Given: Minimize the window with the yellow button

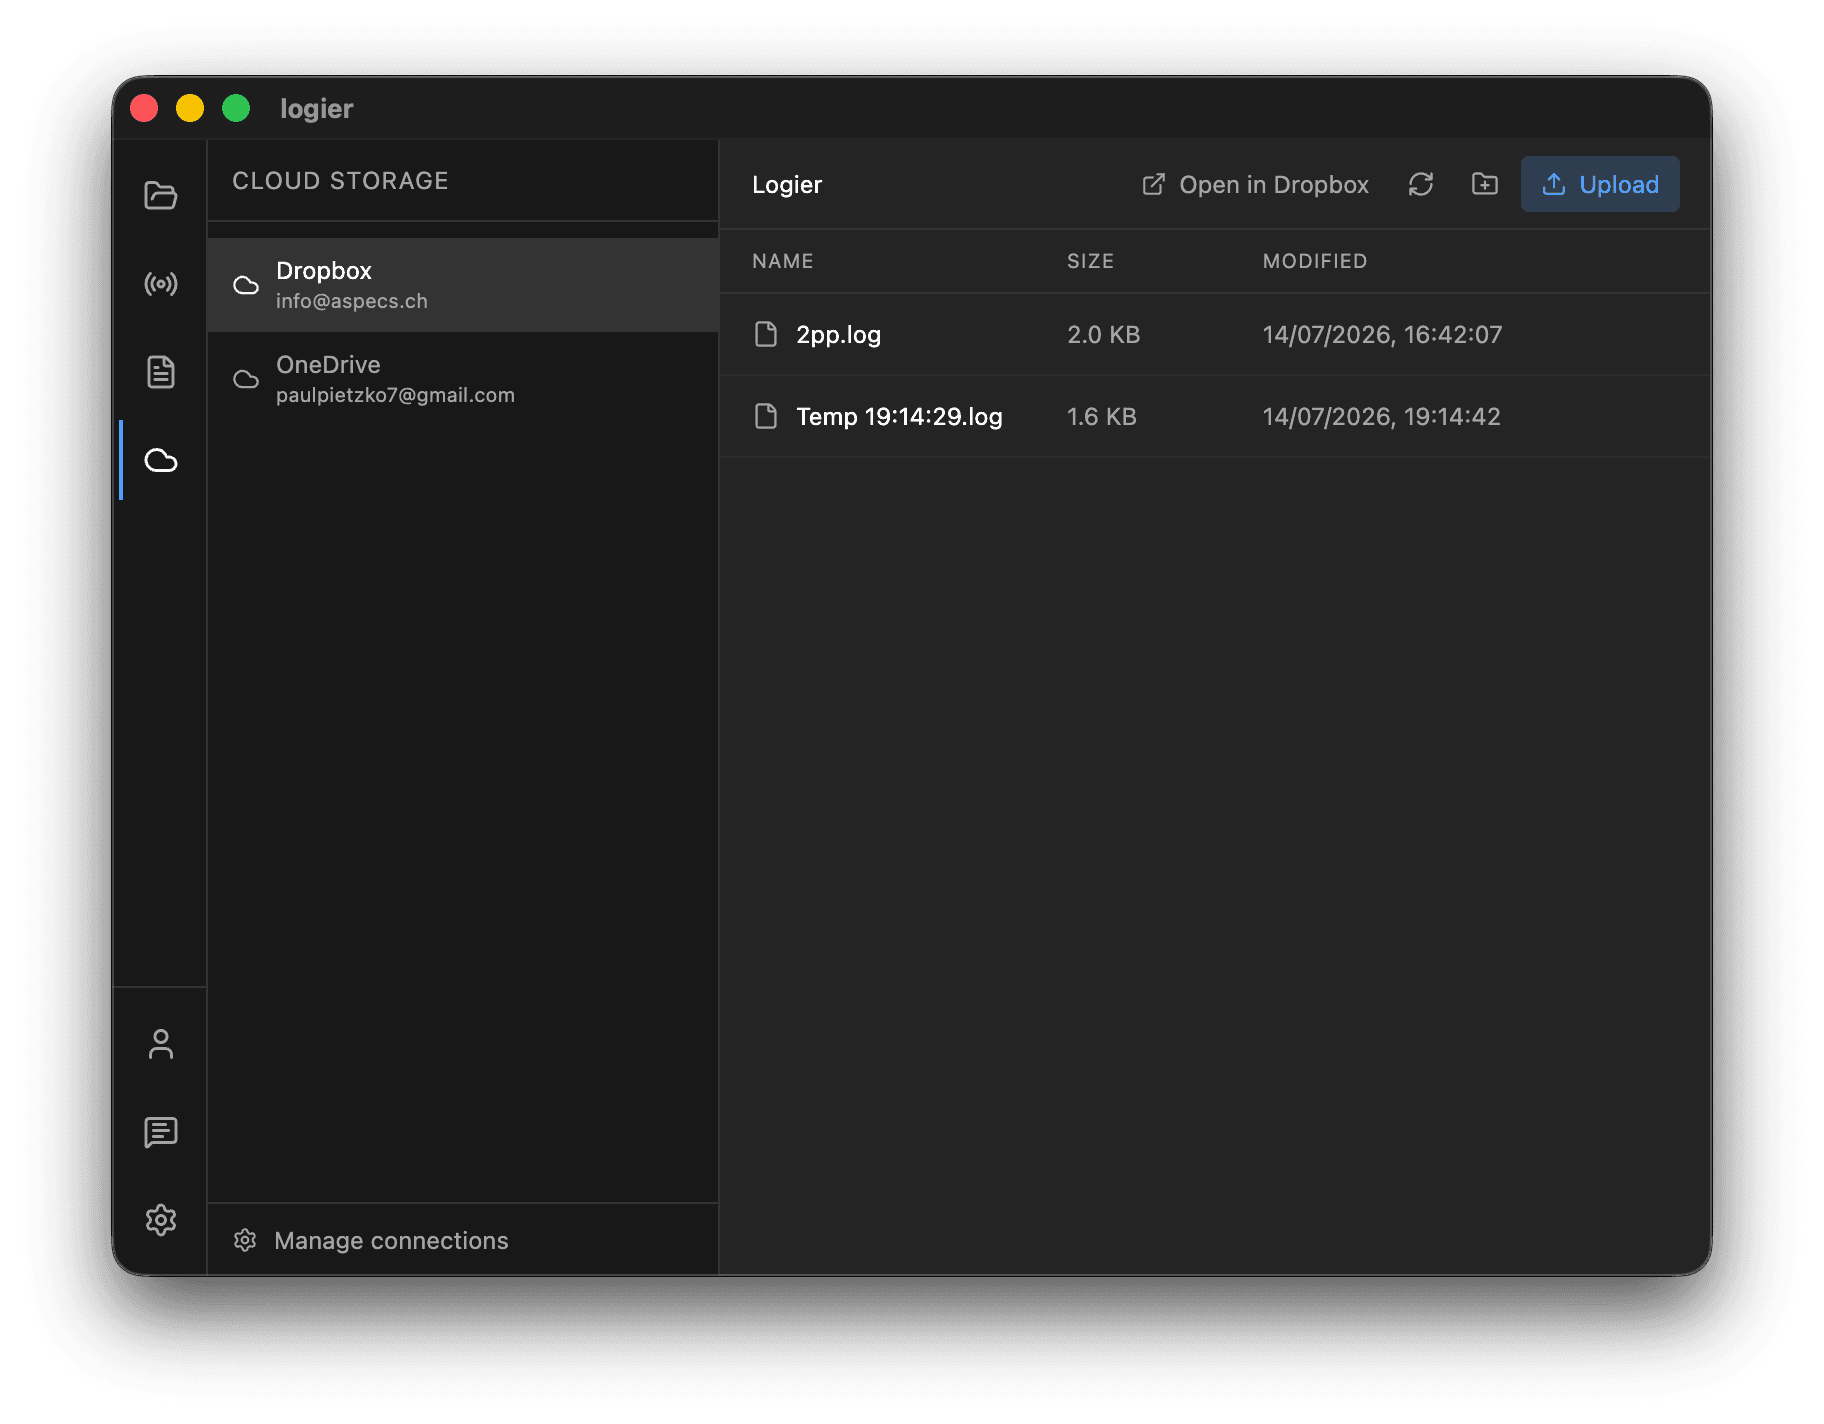Looking at the screenshot, I should click(x=190, y=108).
